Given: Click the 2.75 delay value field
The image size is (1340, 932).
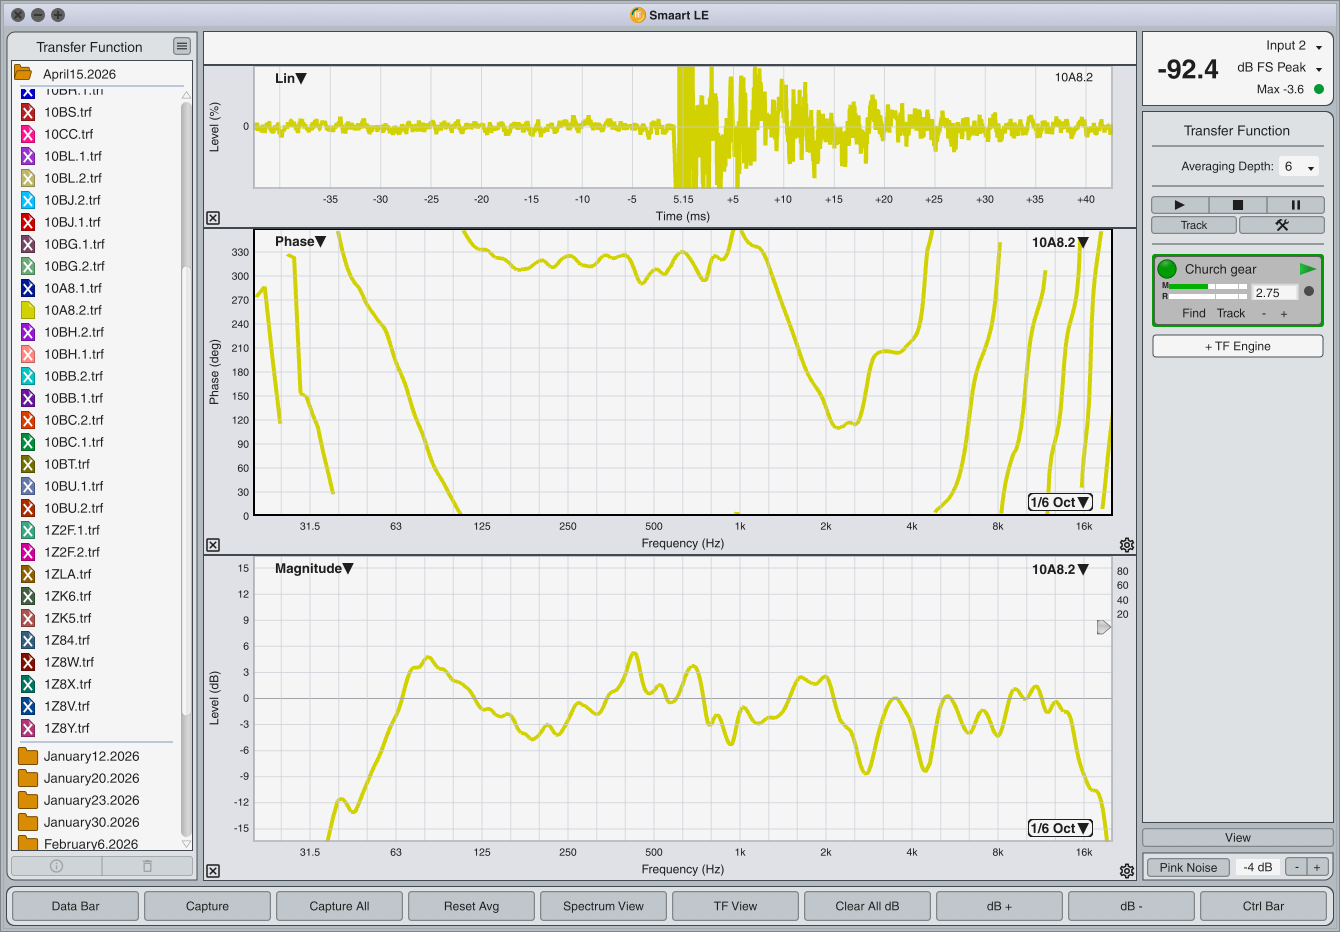Looking at the screenshot, I should (1274, 293).
